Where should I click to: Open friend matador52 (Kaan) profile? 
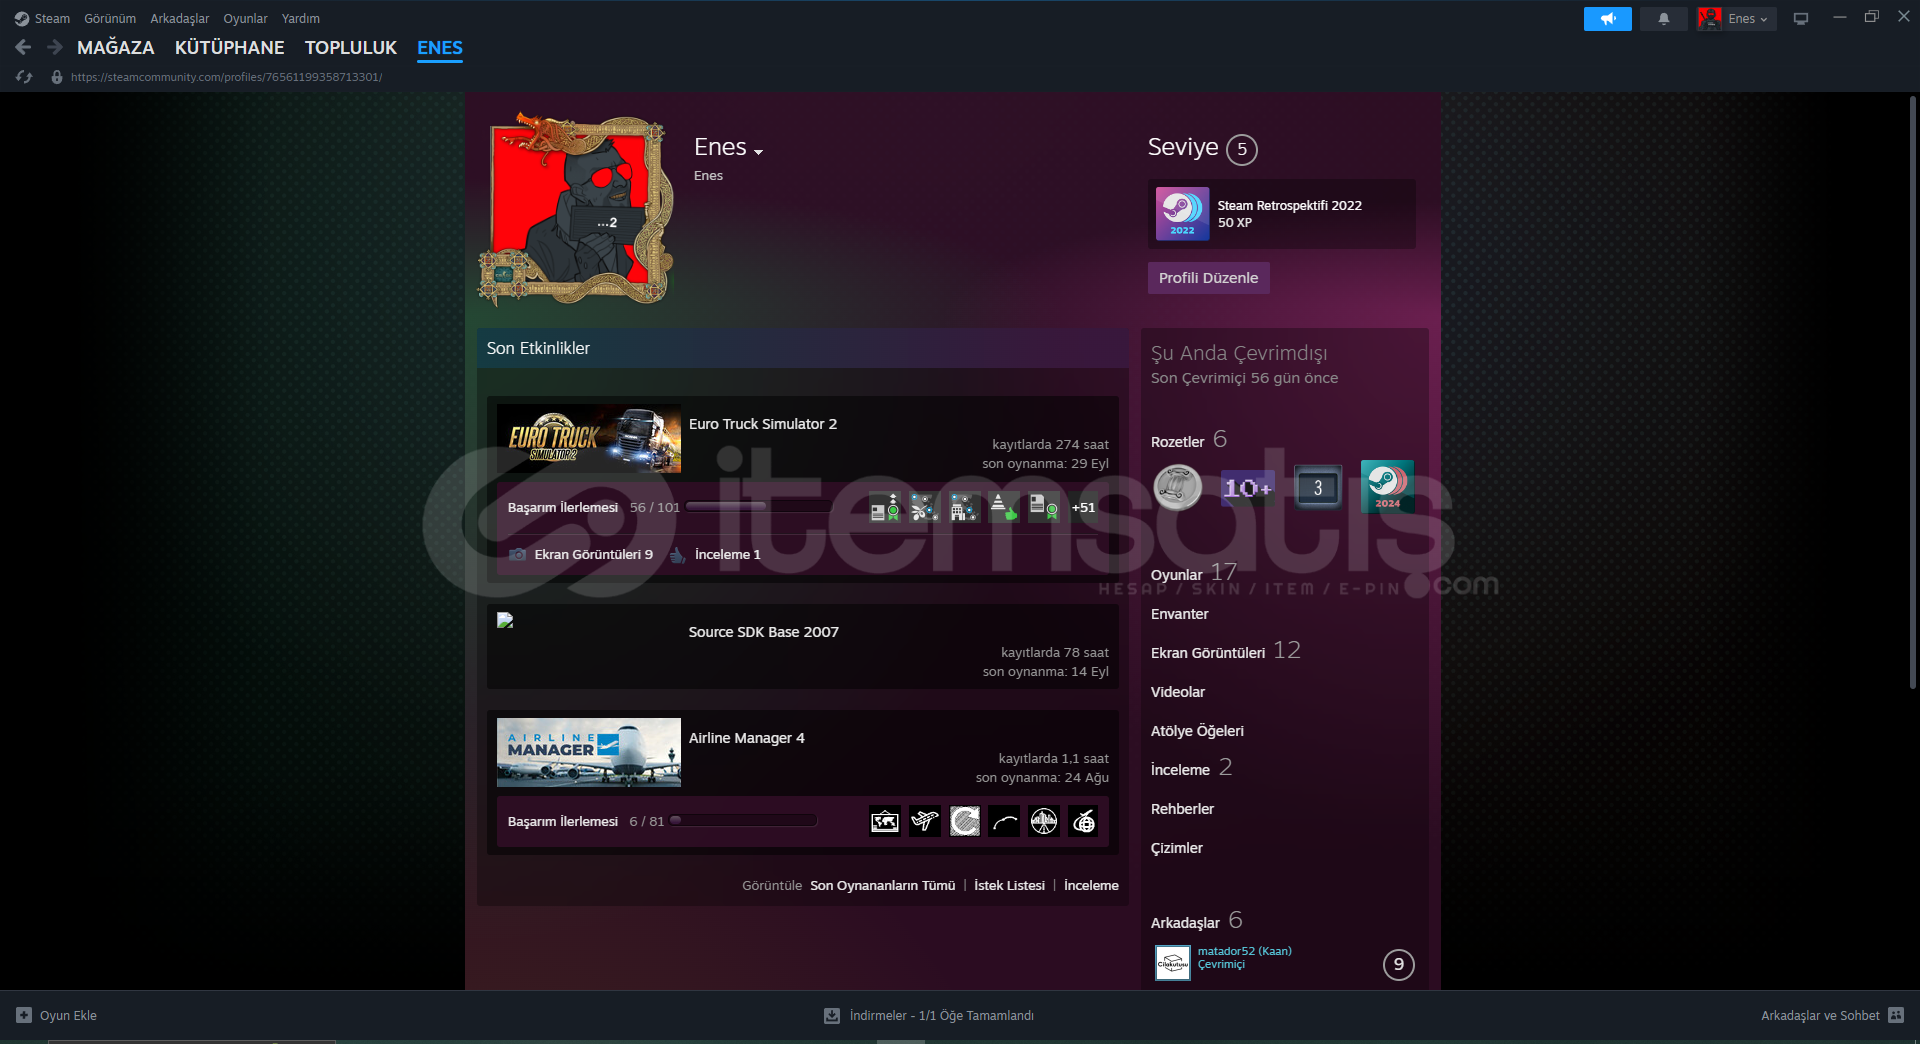pos(1244,951)
